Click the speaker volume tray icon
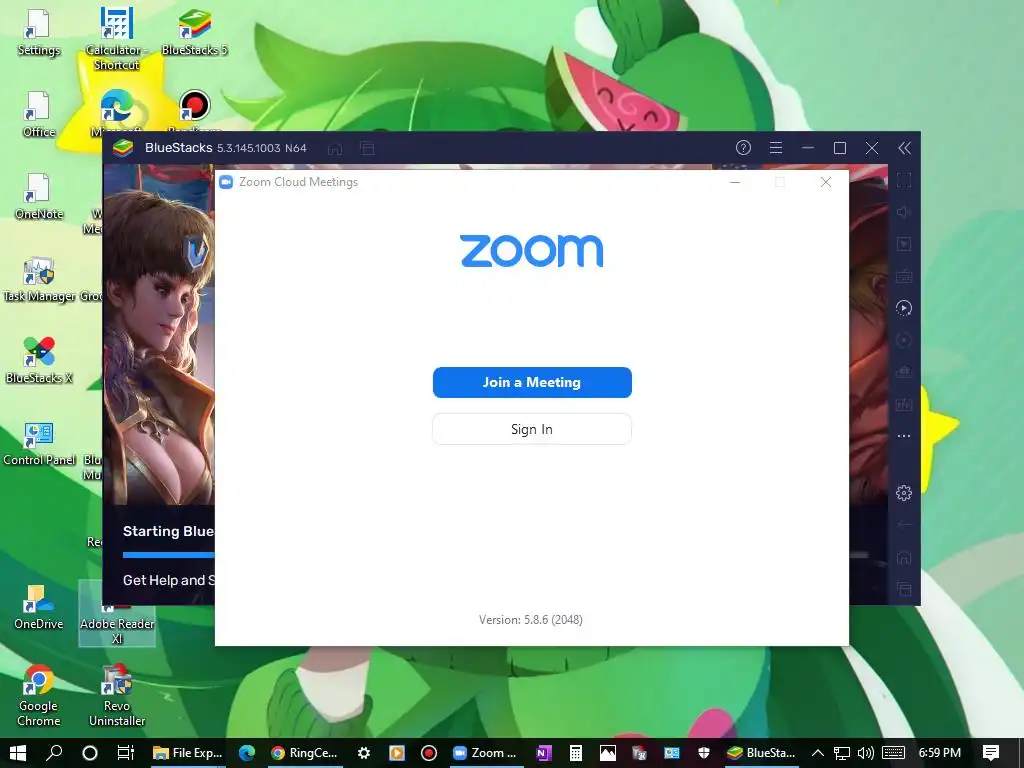1024x768 pixels. tap(866, 753)
